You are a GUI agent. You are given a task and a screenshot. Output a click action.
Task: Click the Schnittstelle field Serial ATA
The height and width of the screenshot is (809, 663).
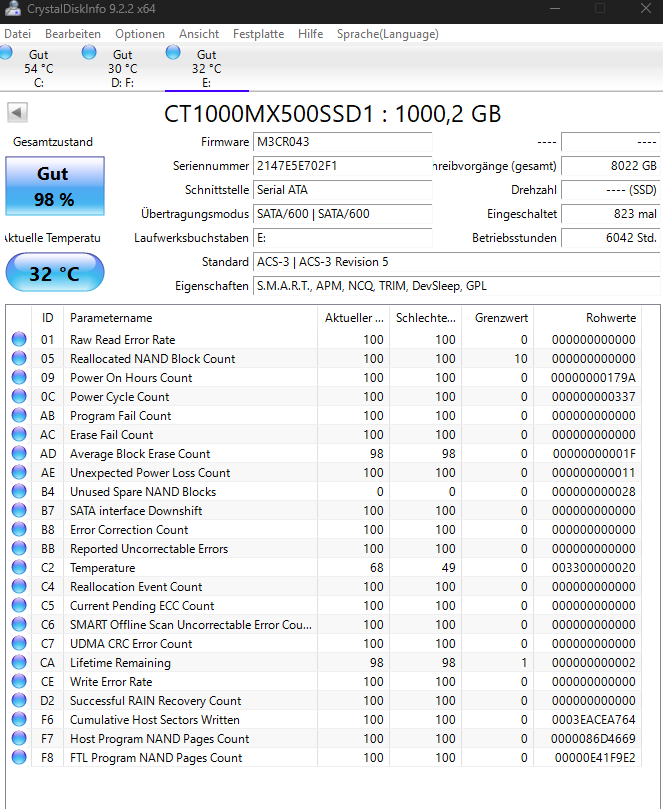click(343, 190)
